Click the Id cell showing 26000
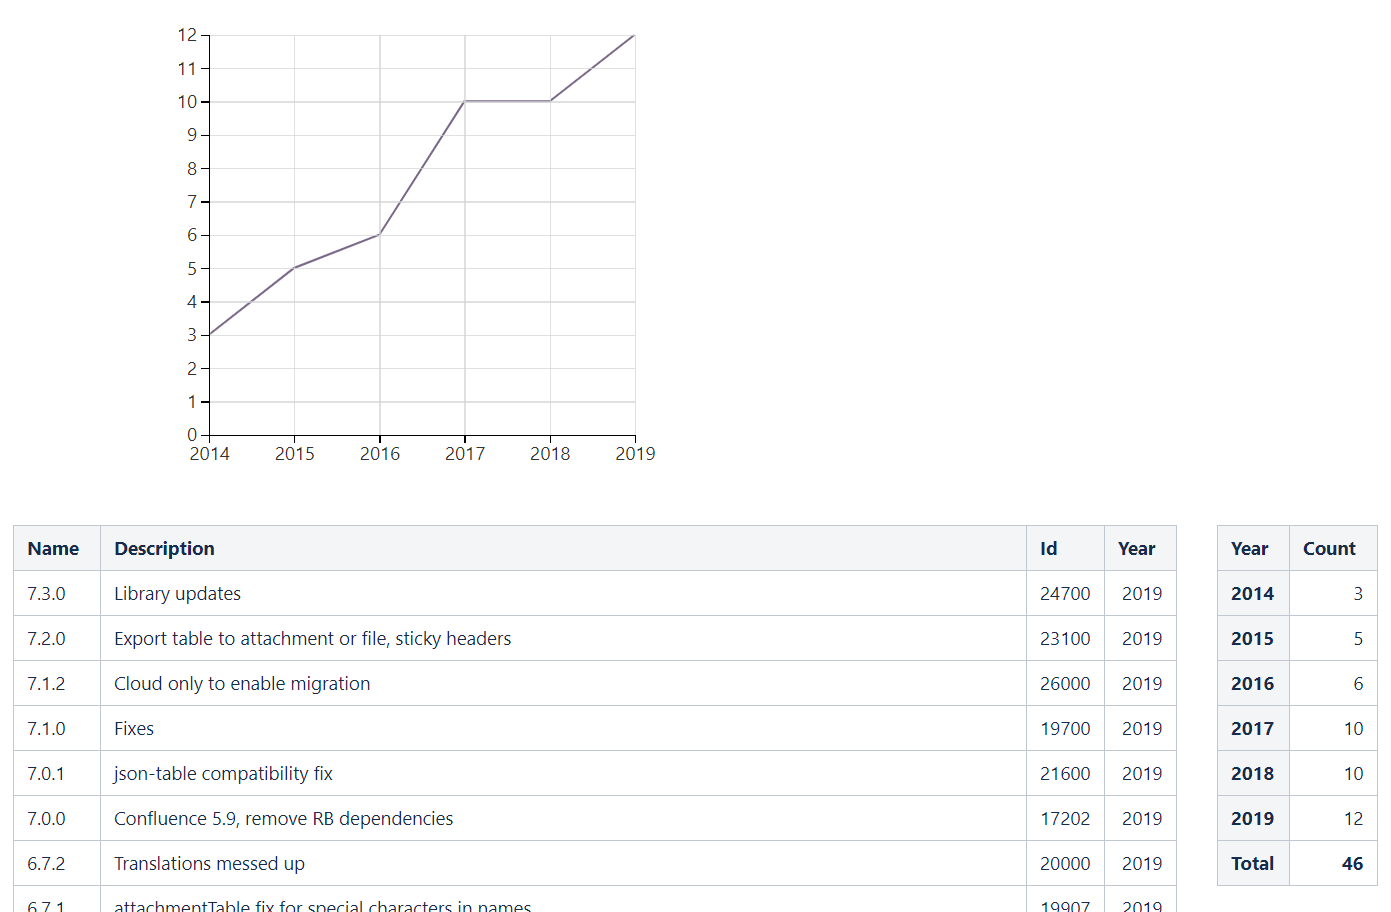 (x=1064, y=683)
